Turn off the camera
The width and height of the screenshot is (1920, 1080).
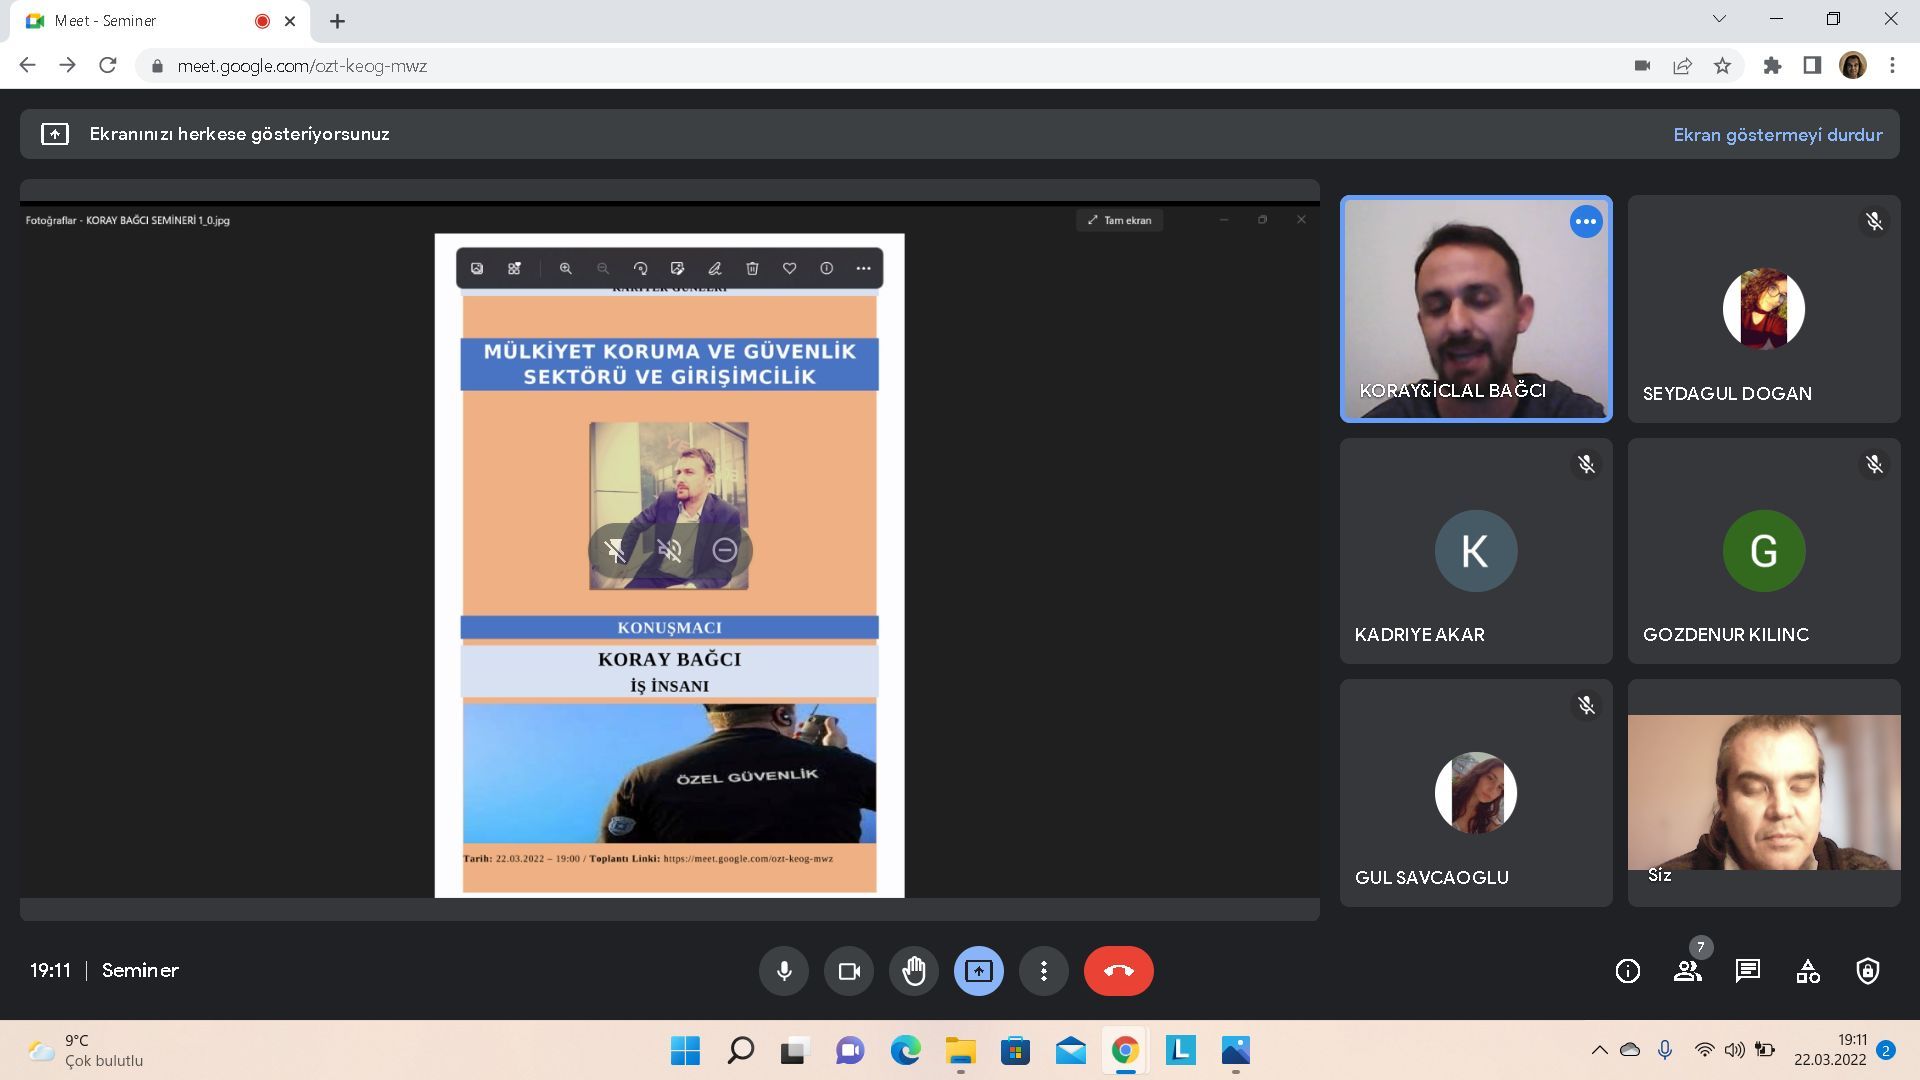coord(849,971)
